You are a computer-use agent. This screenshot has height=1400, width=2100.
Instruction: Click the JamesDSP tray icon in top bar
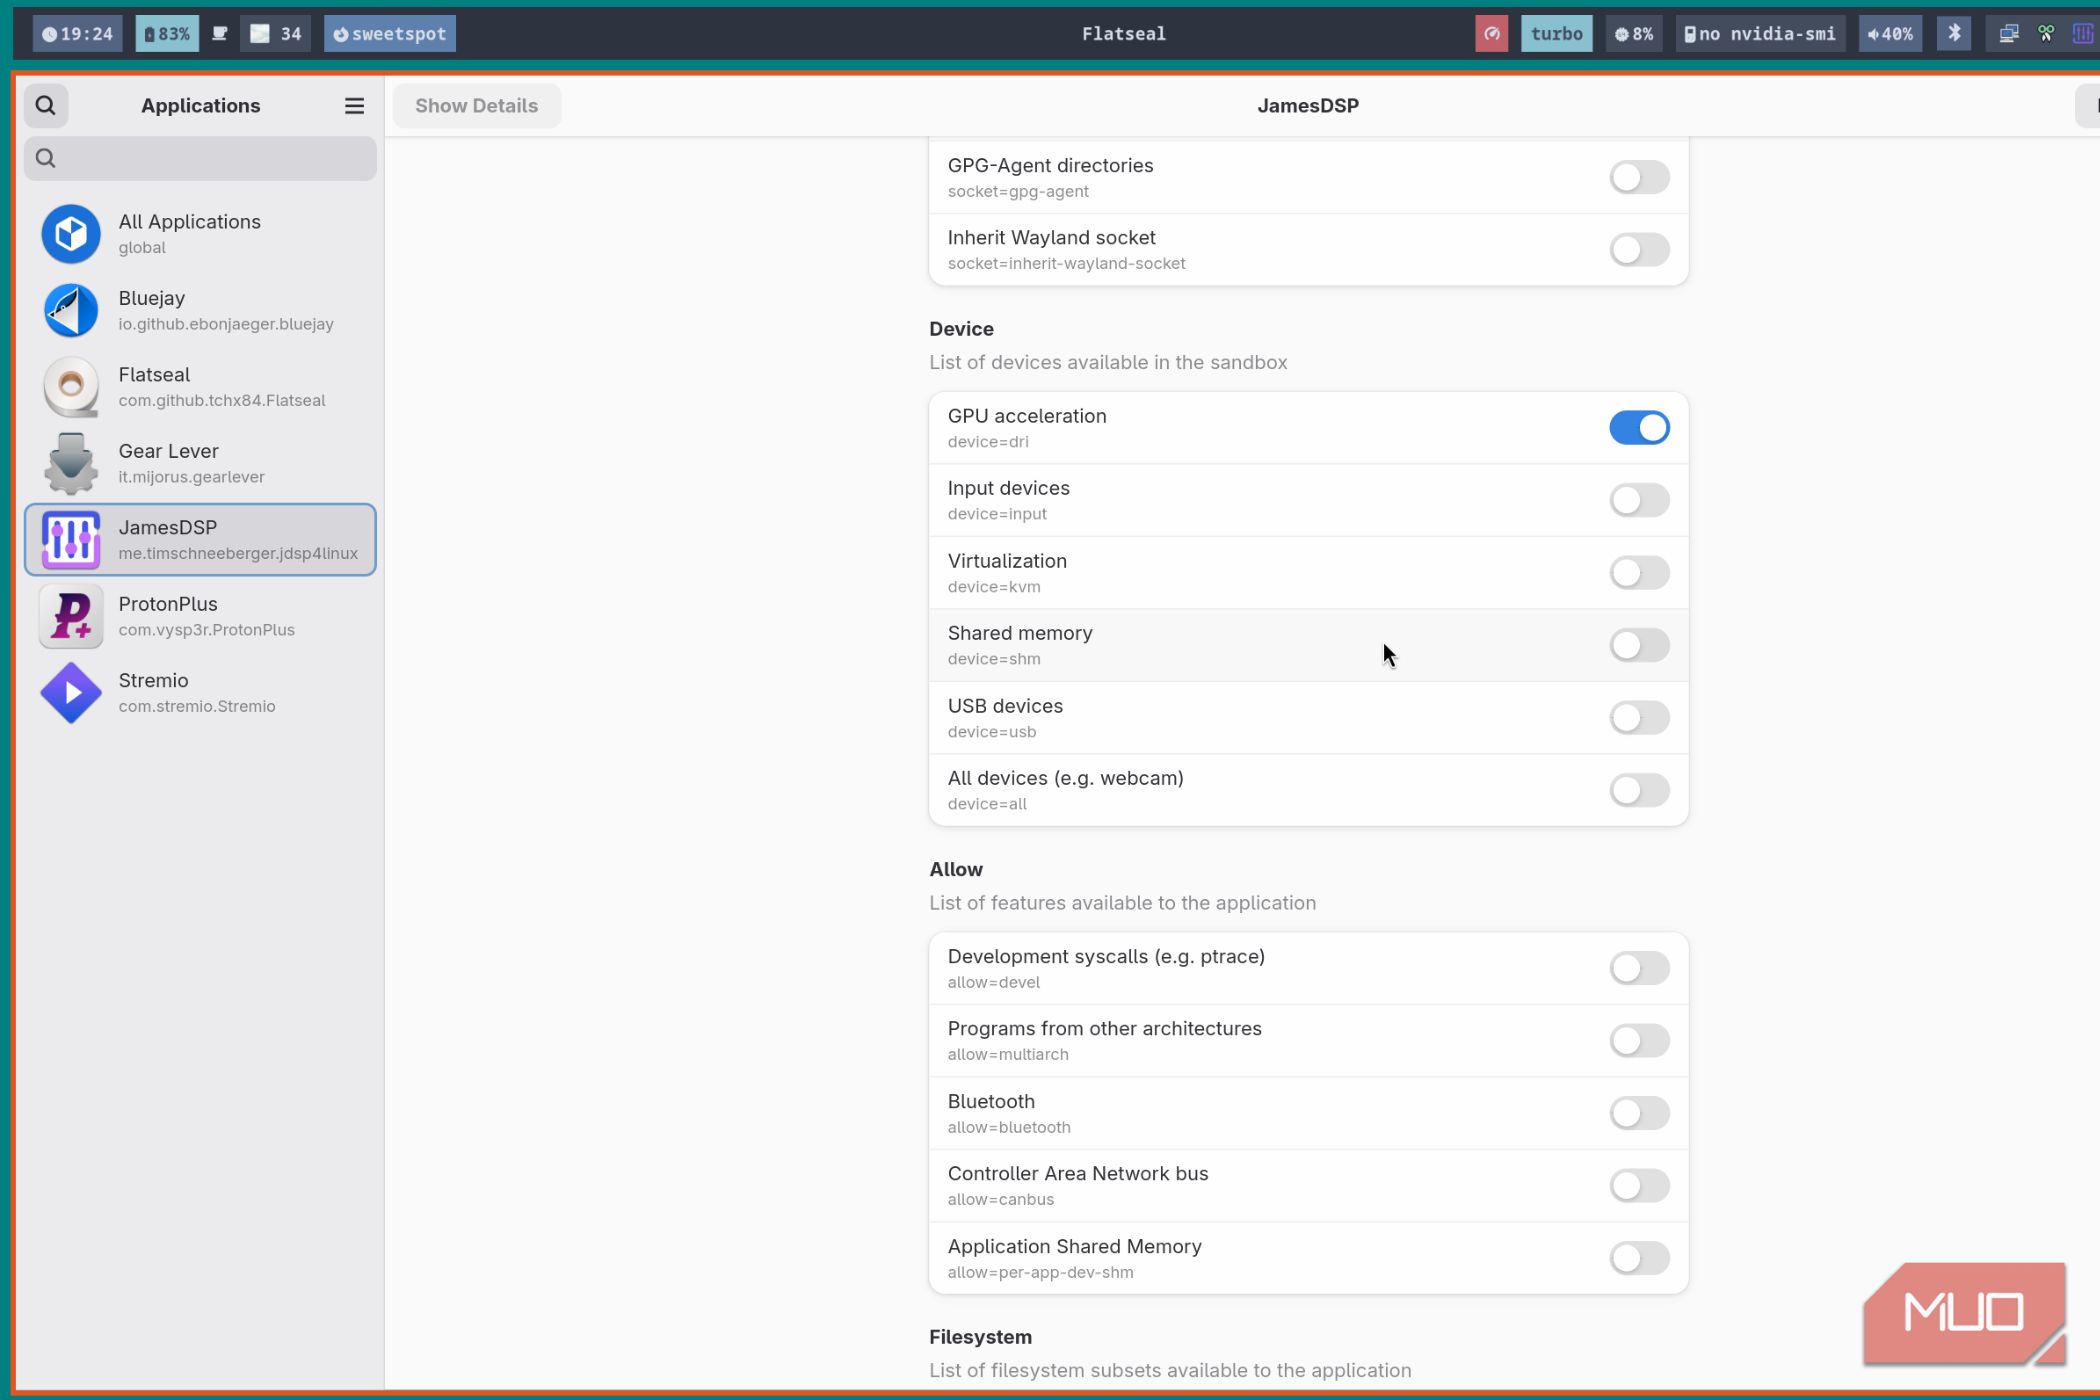[2082, 34]
